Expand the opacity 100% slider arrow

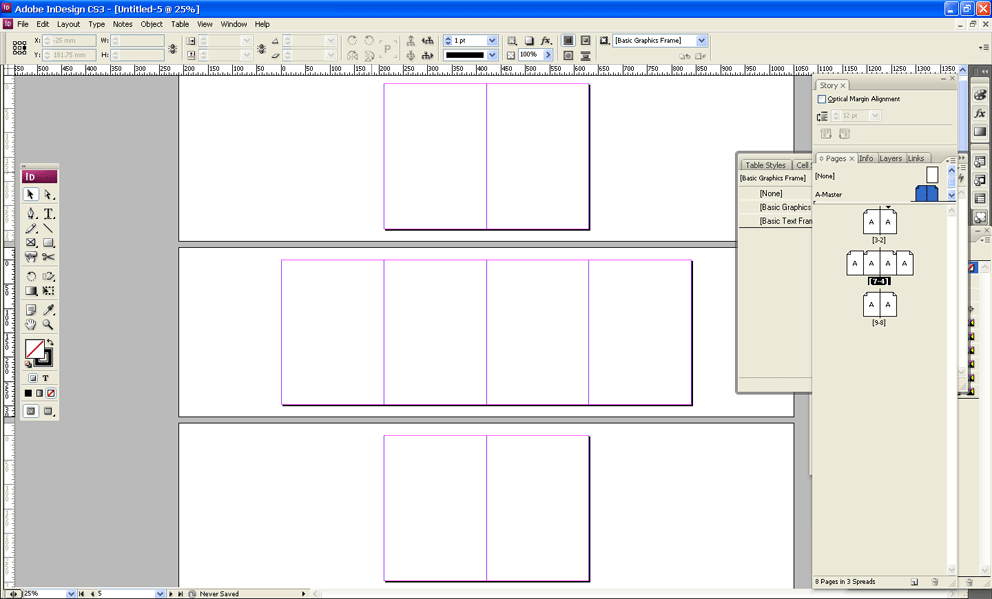click(548, 55)
